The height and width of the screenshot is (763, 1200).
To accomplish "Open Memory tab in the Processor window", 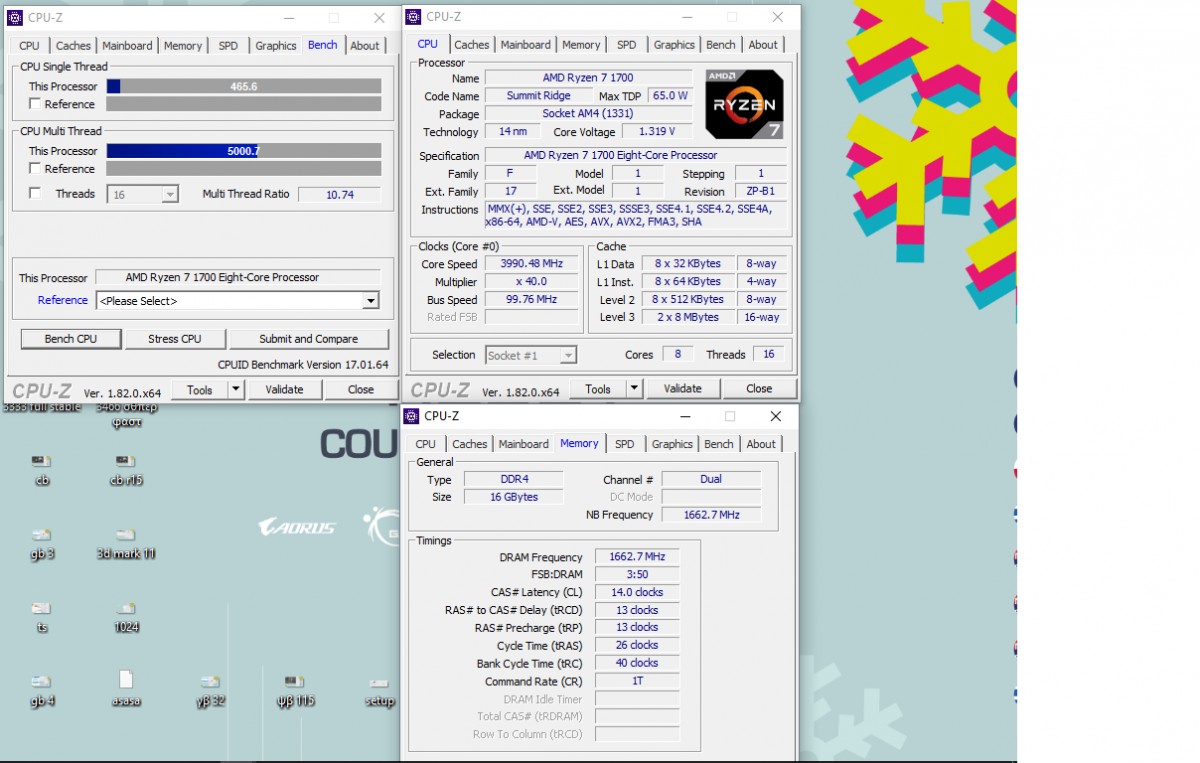I will pyautogui.click(x=581, y=45).
